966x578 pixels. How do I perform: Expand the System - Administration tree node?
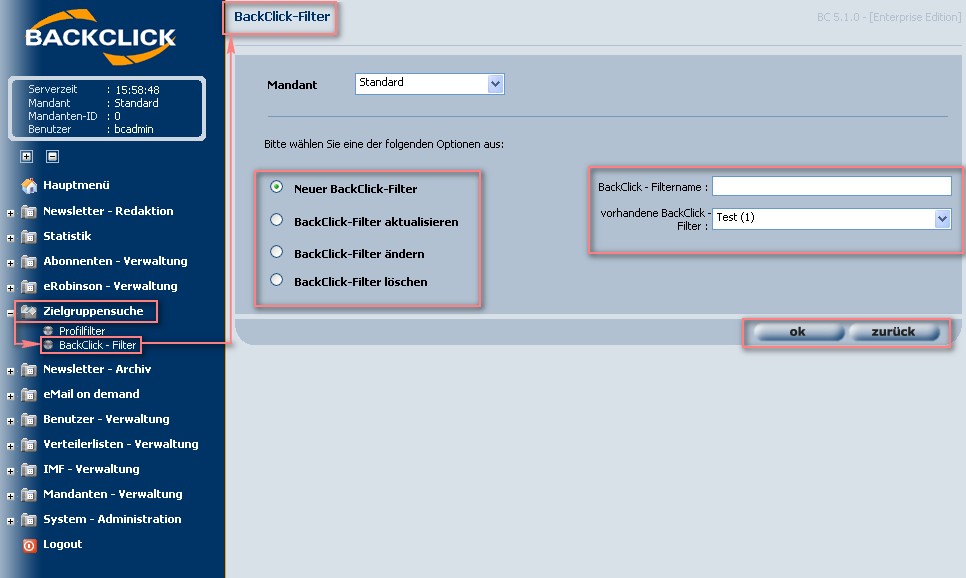[10, 521]
